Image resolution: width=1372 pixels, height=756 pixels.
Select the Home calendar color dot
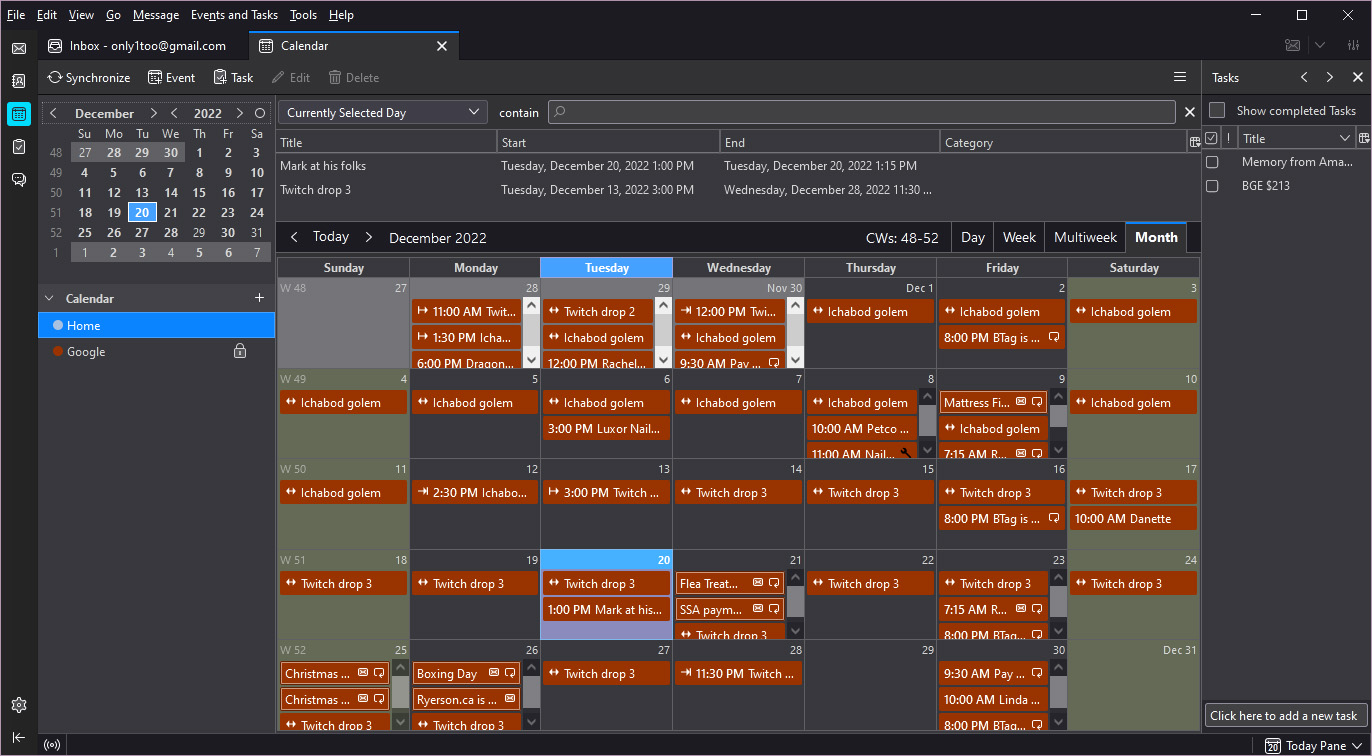pyautogui.click(x=58, y=325)
